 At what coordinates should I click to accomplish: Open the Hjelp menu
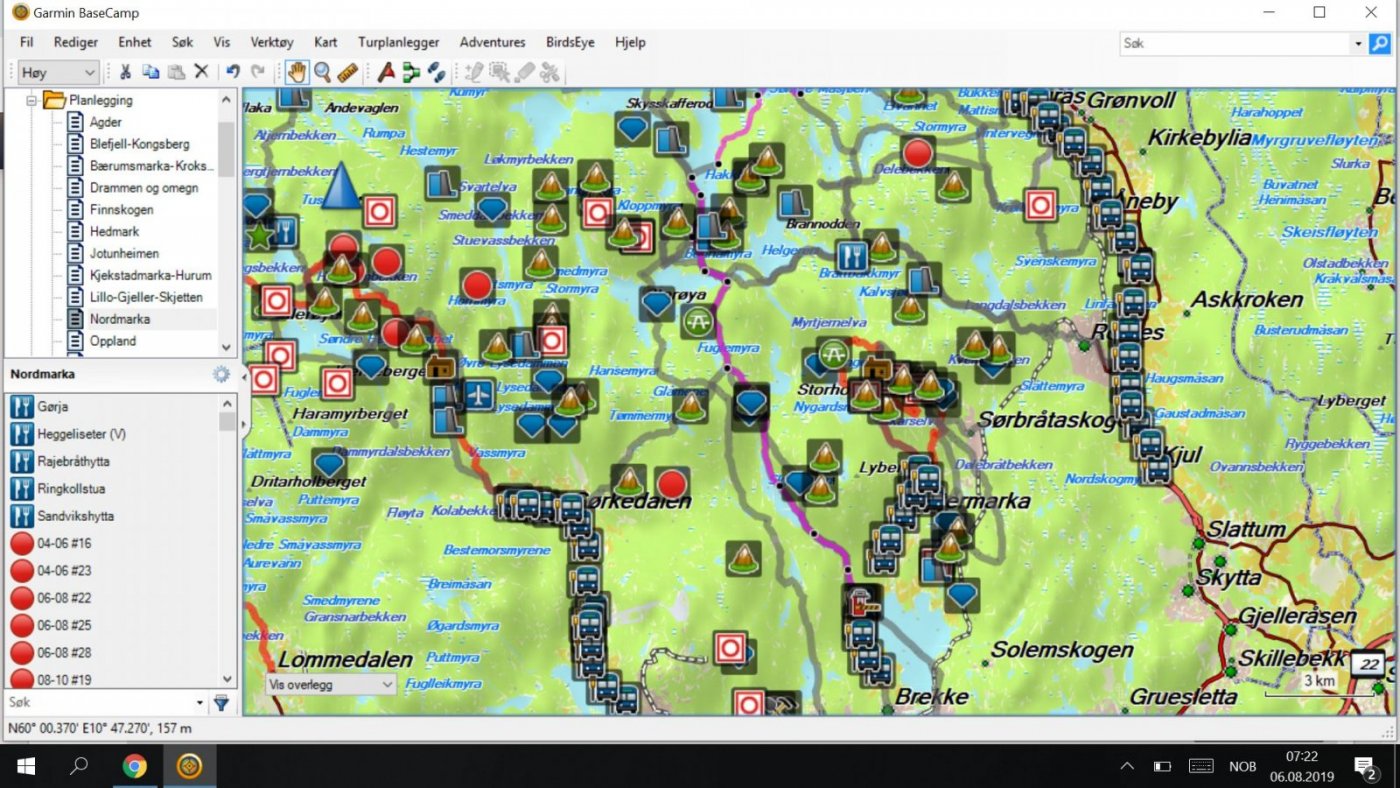click(630, 42)
